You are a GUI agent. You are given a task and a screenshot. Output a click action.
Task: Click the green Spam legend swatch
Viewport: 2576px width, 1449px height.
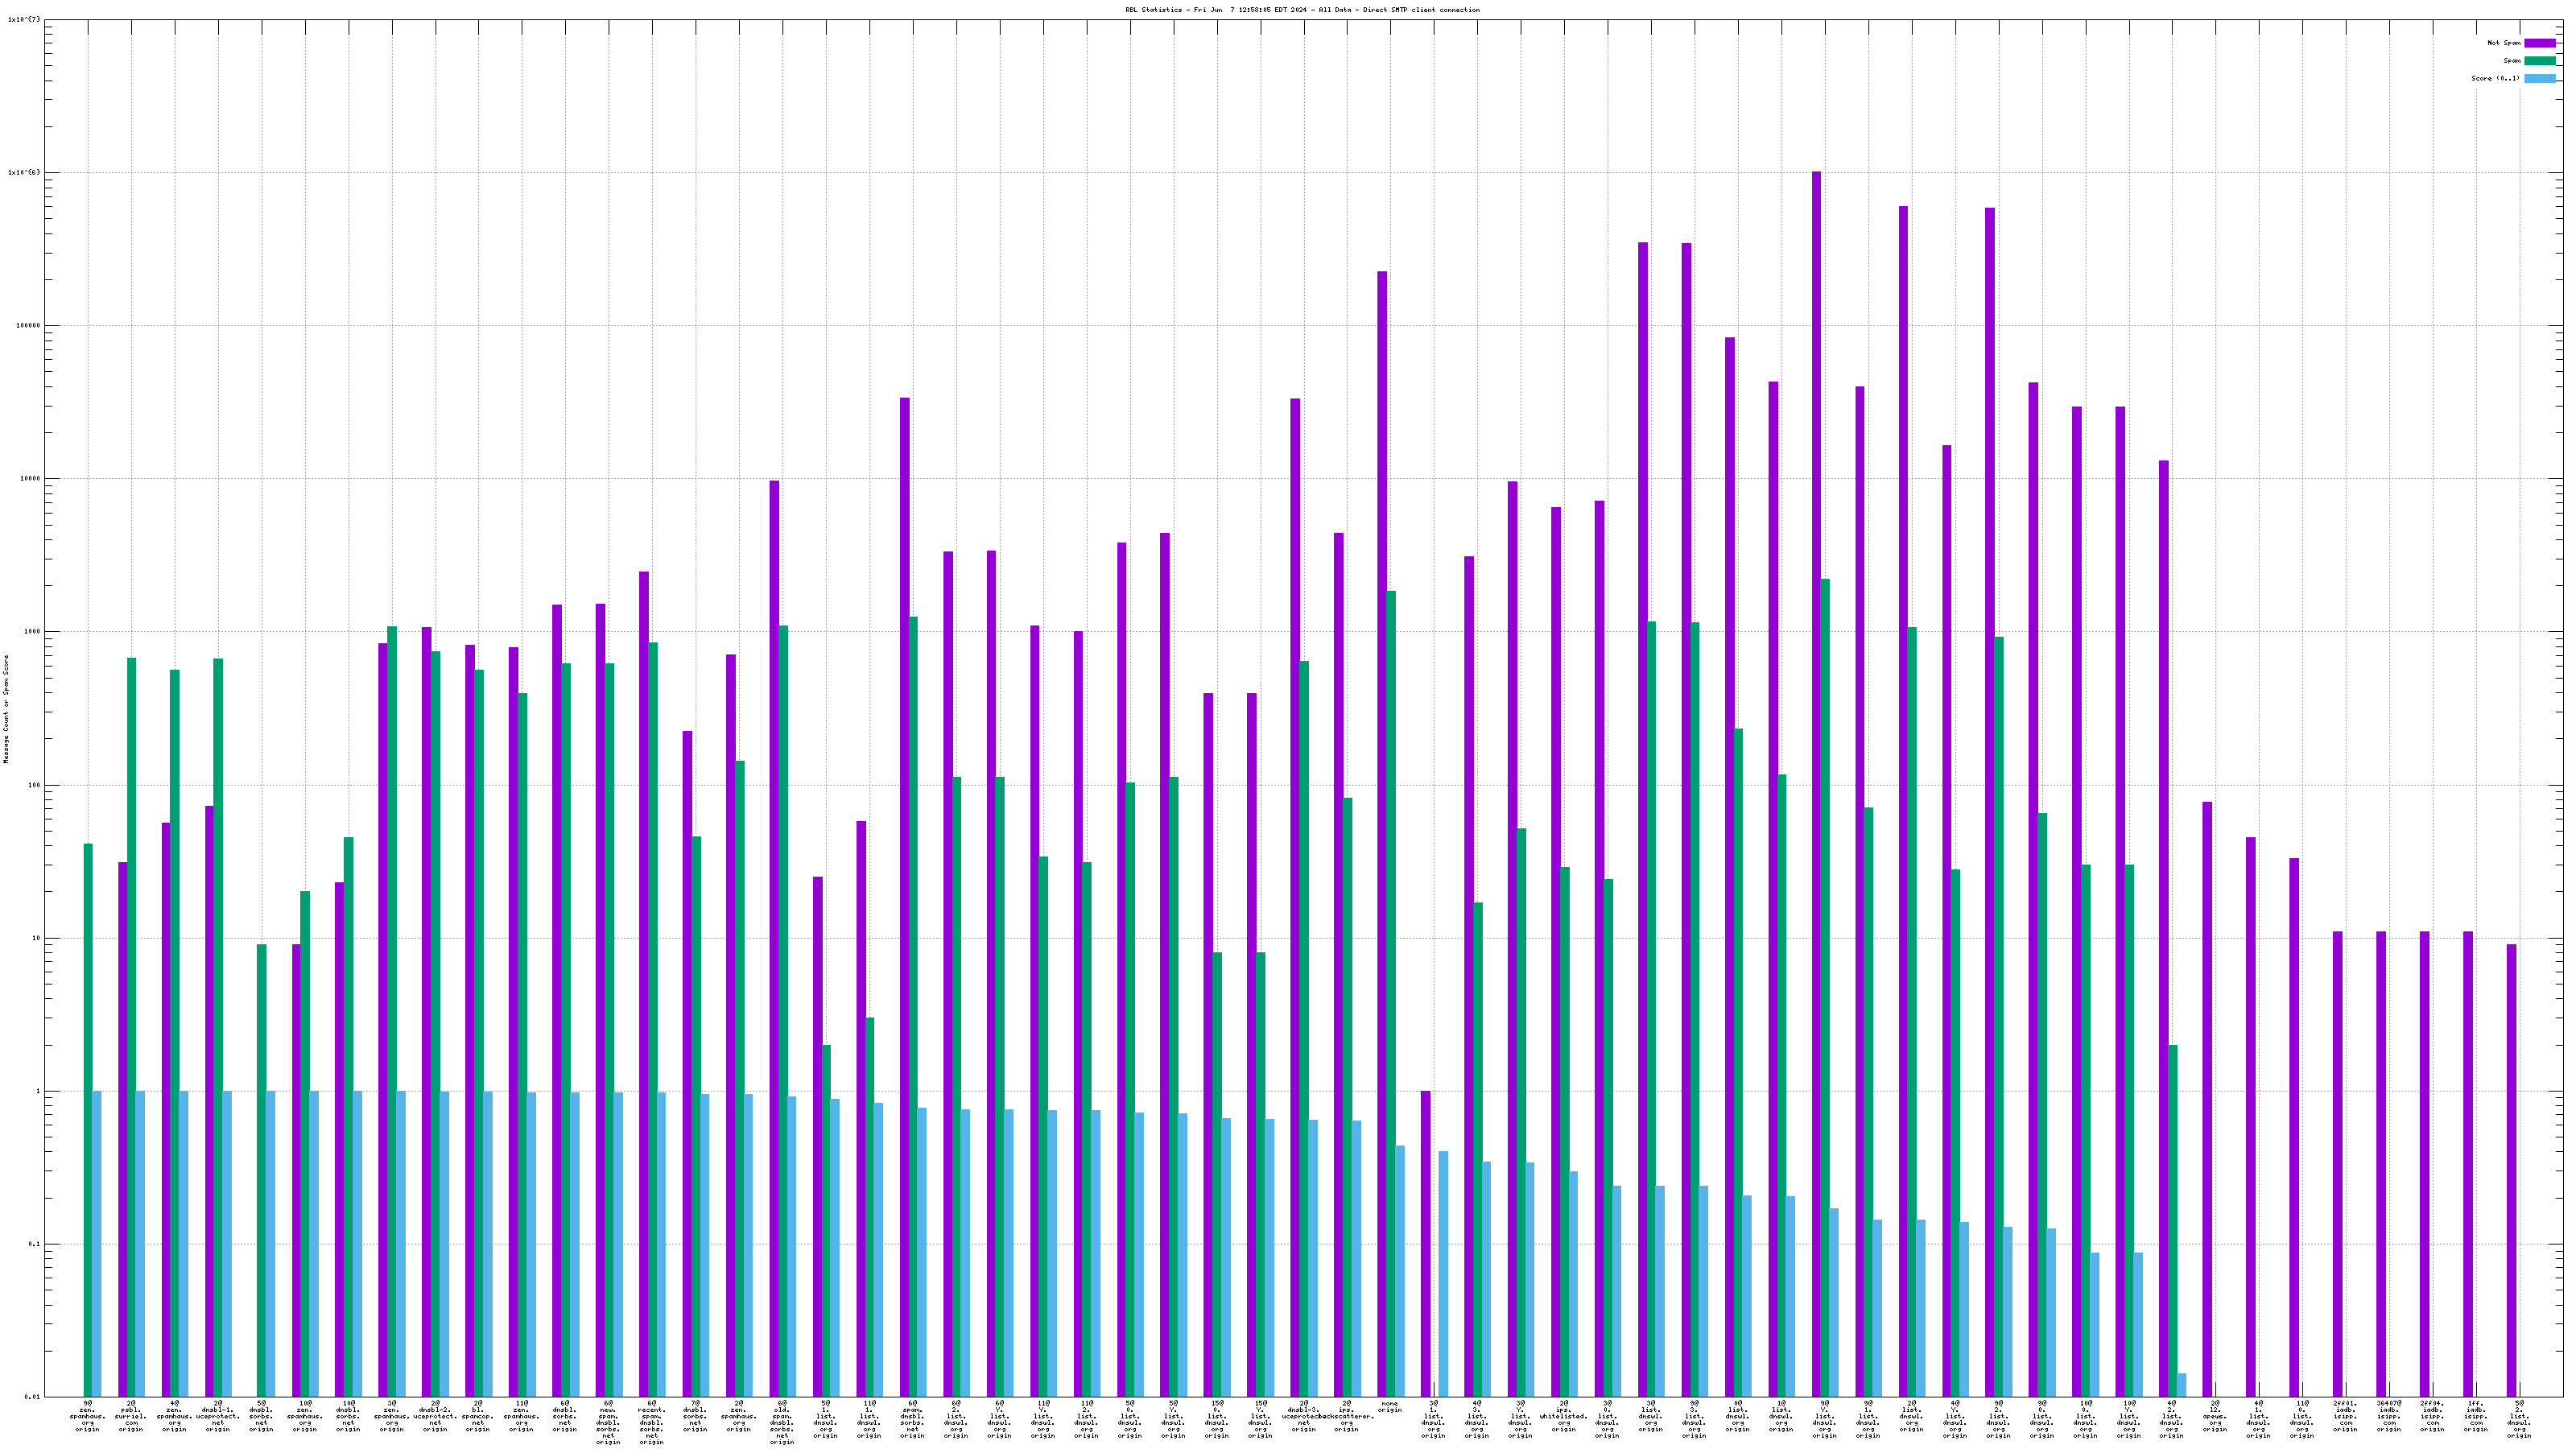coord(2539,61)
